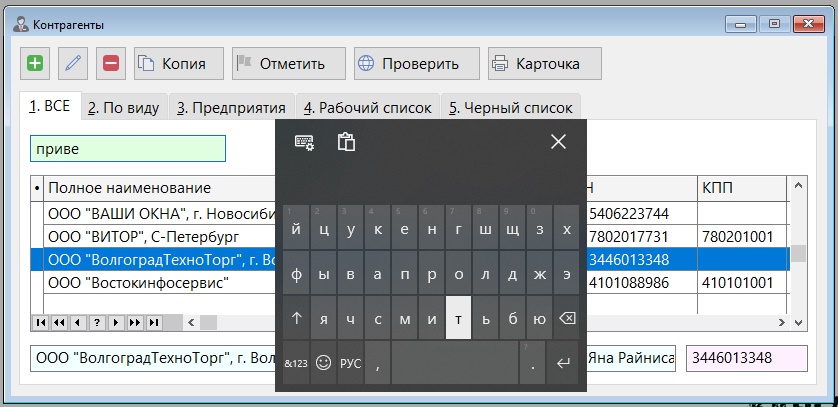Click the green add contractor button

click(x=36, y=64)
